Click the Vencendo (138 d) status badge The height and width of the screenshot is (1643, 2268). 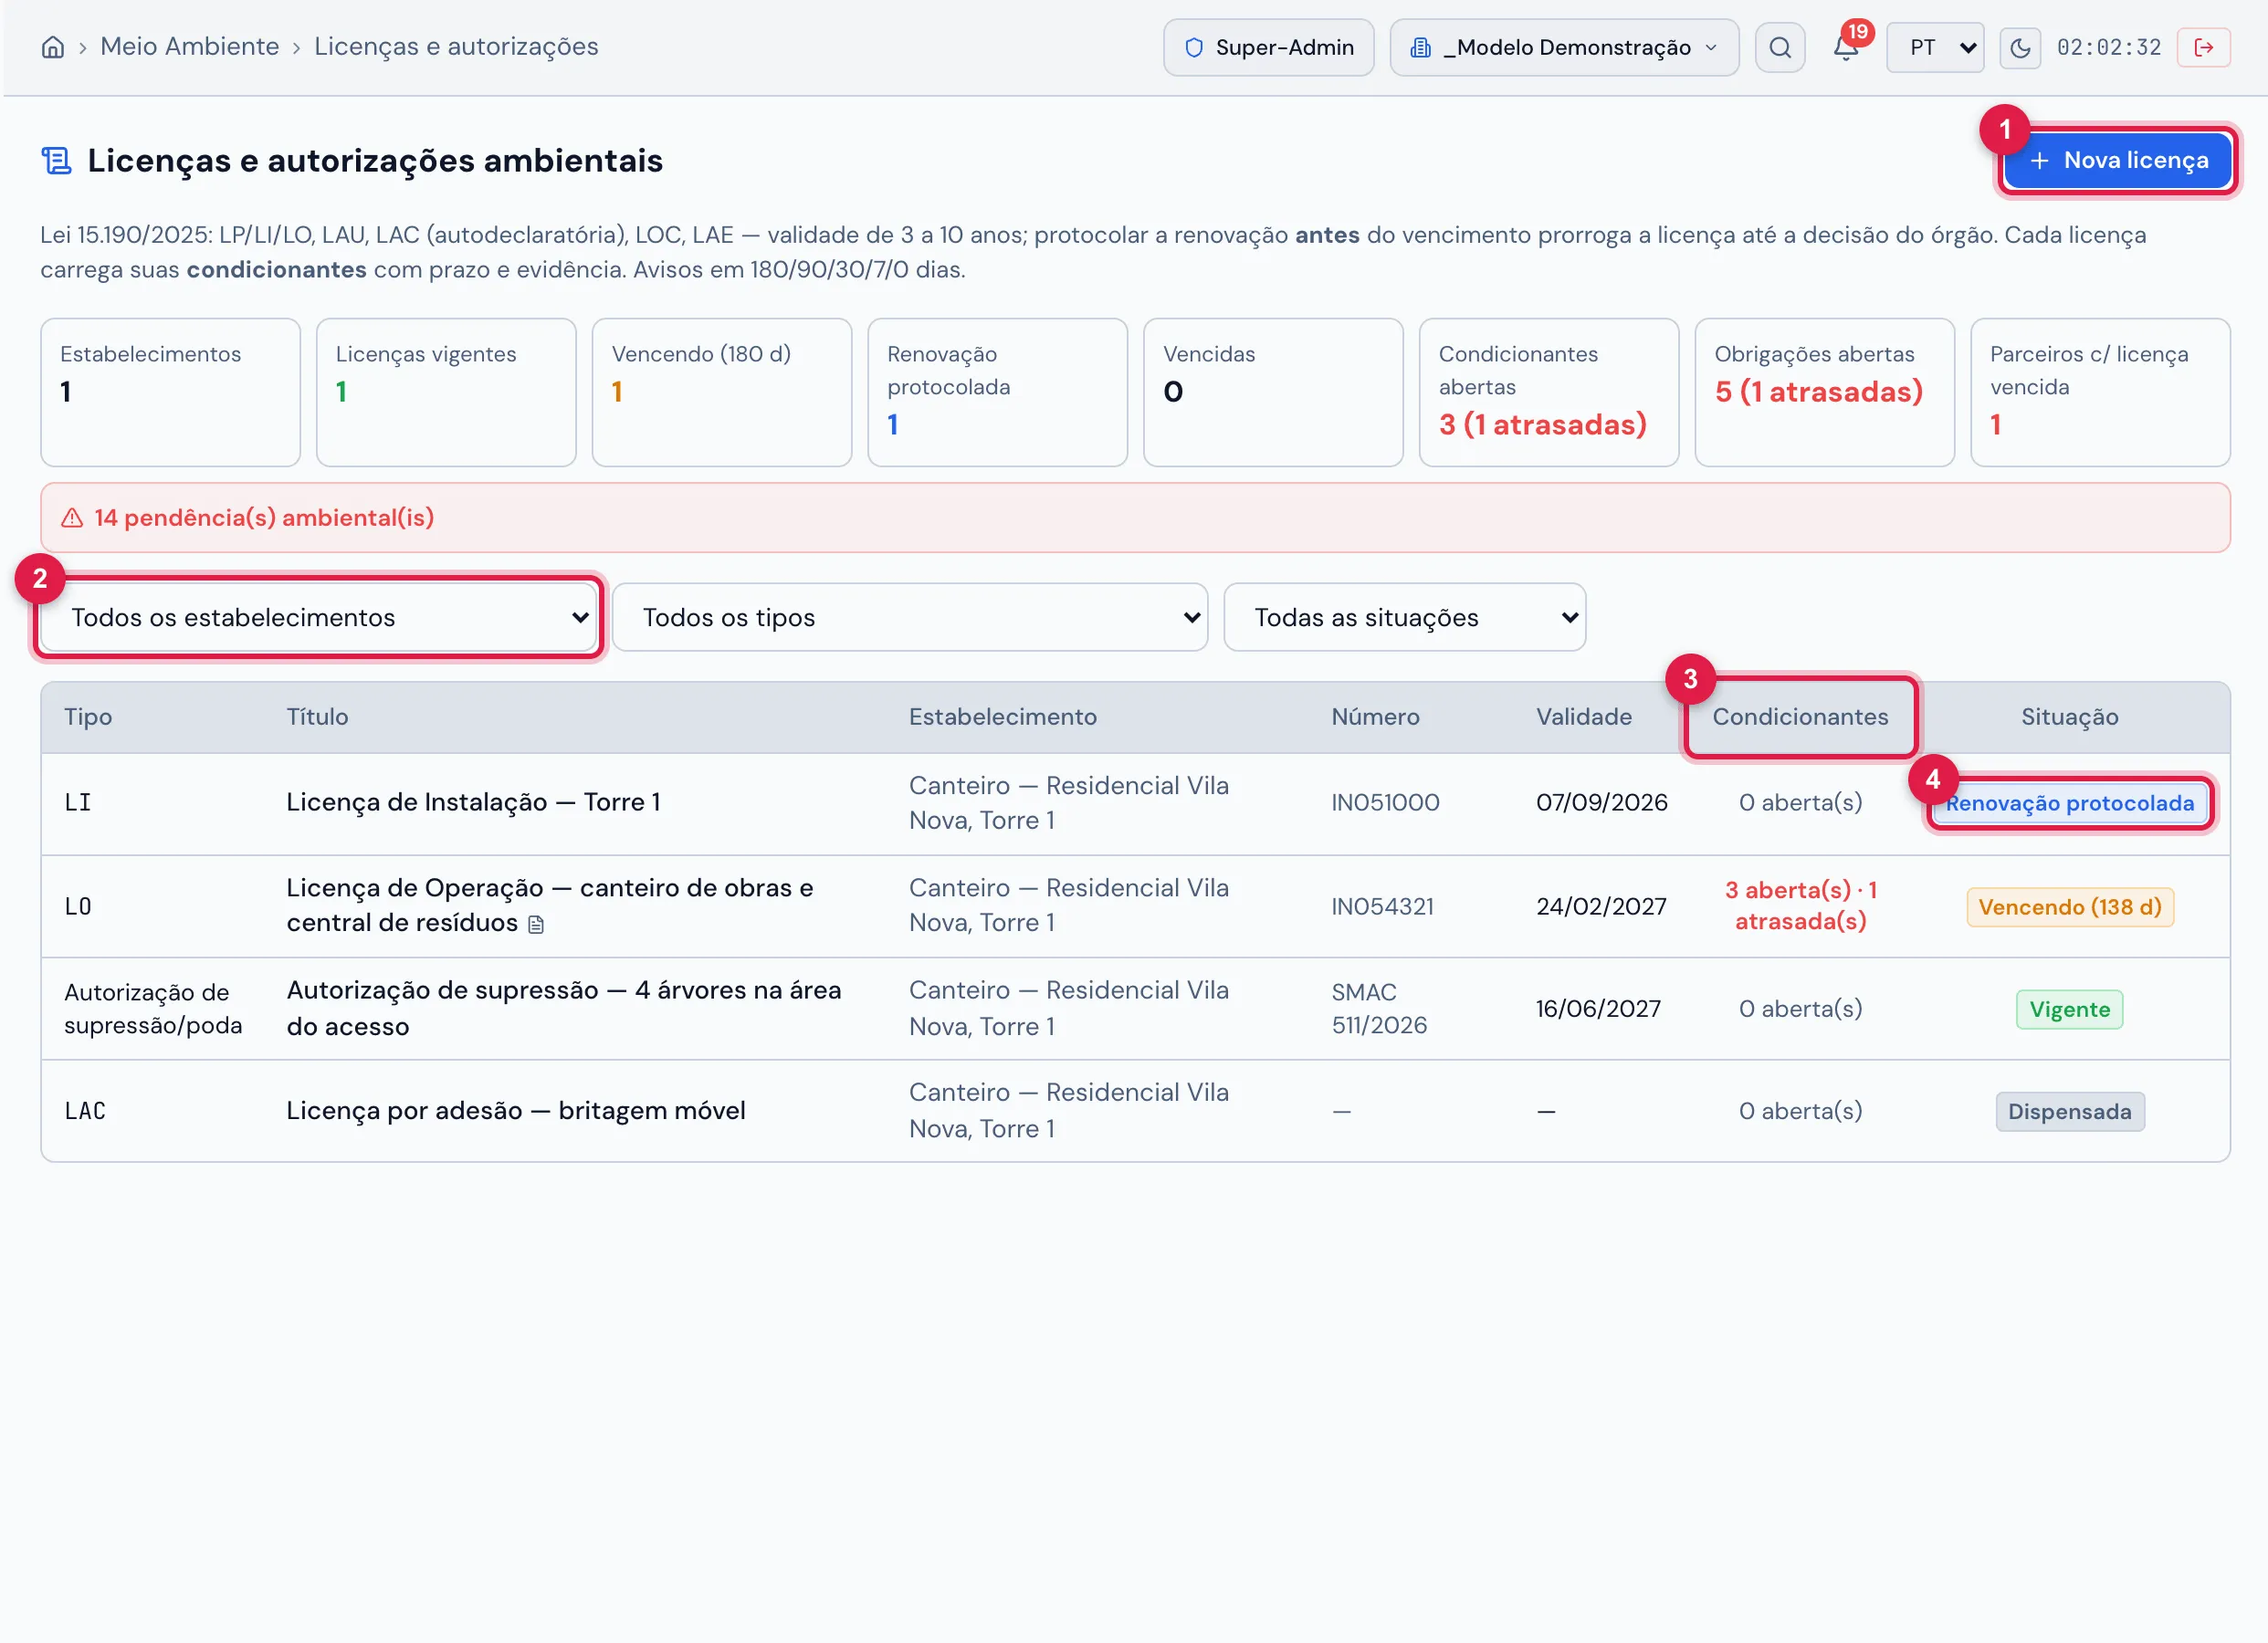2069,907
